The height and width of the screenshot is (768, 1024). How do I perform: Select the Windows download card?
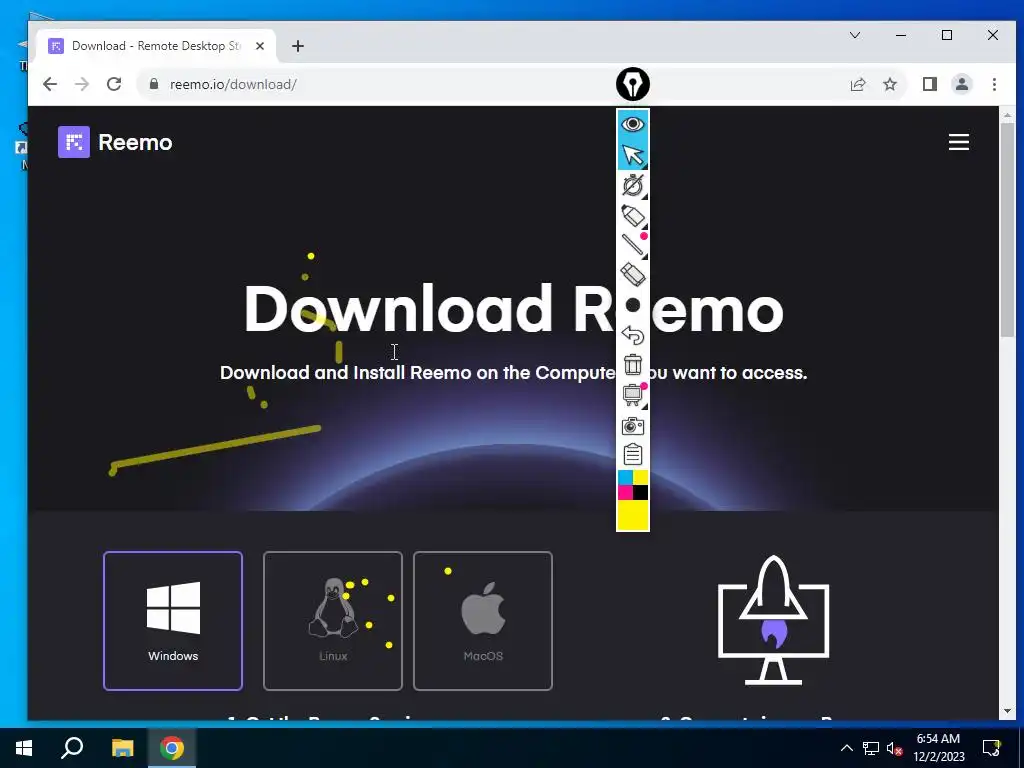pos(173,621)
